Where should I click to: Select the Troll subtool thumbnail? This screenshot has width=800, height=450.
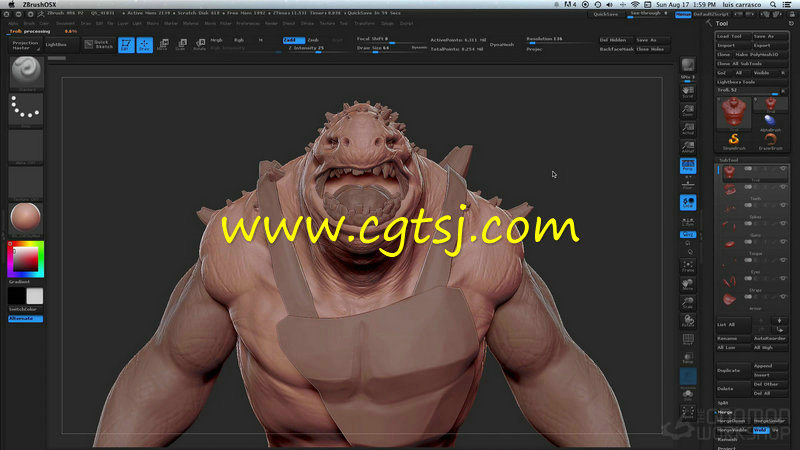(x=730, y=172)
